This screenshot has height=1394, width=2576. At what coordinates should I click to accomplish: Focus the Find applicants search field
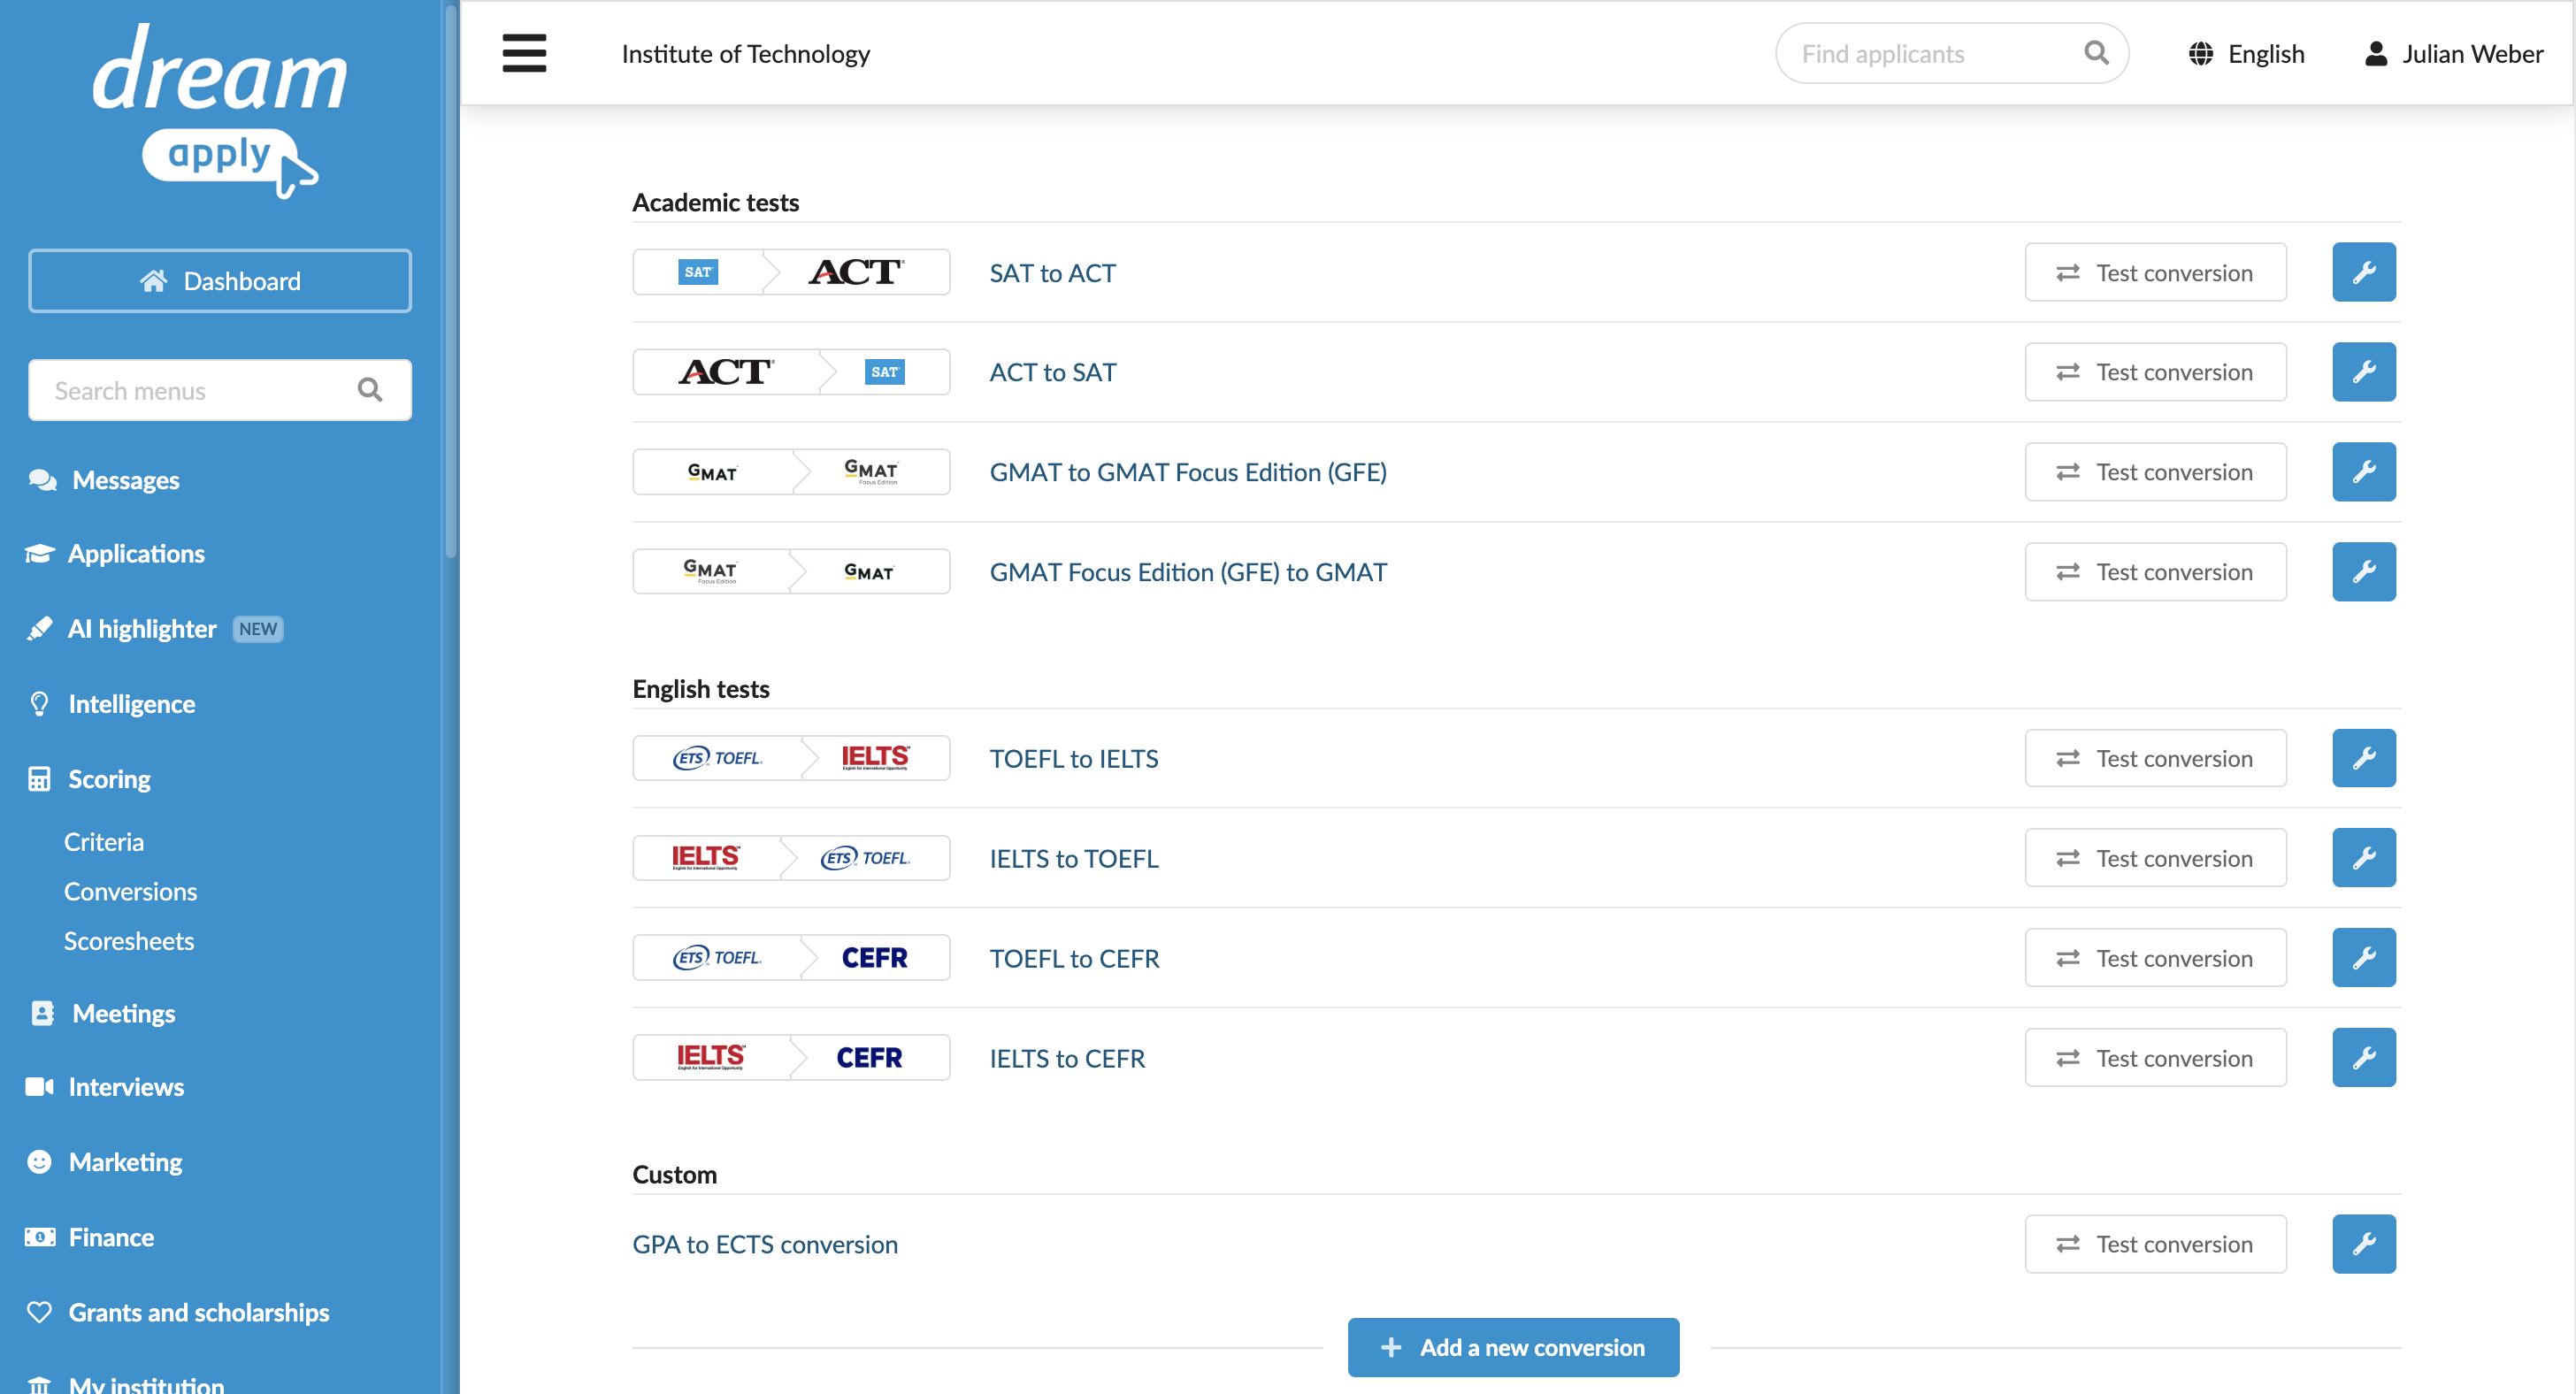[1951, 53]
